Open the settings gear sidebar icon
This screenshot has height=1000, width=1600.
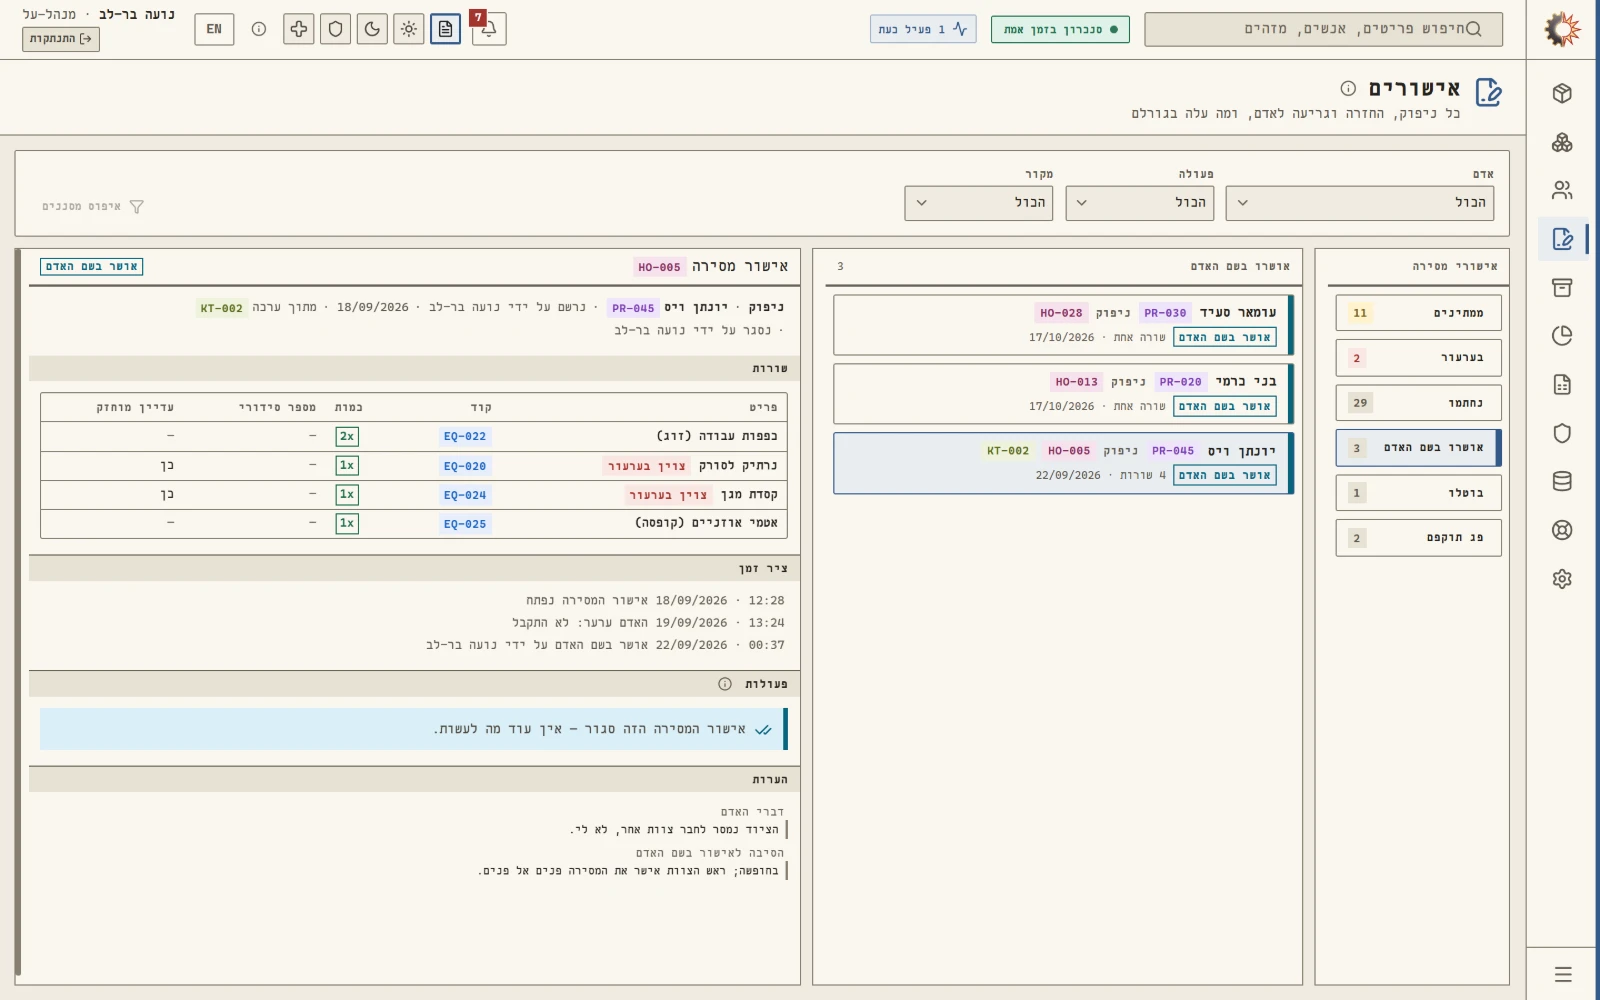(1562, 578)
